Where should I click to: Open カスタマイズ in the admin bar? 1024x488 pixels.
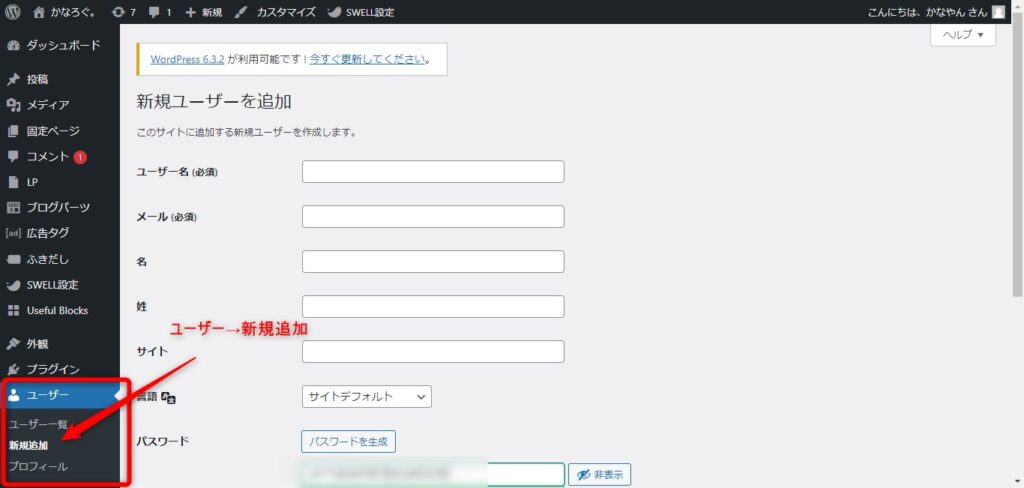[276, 12]
